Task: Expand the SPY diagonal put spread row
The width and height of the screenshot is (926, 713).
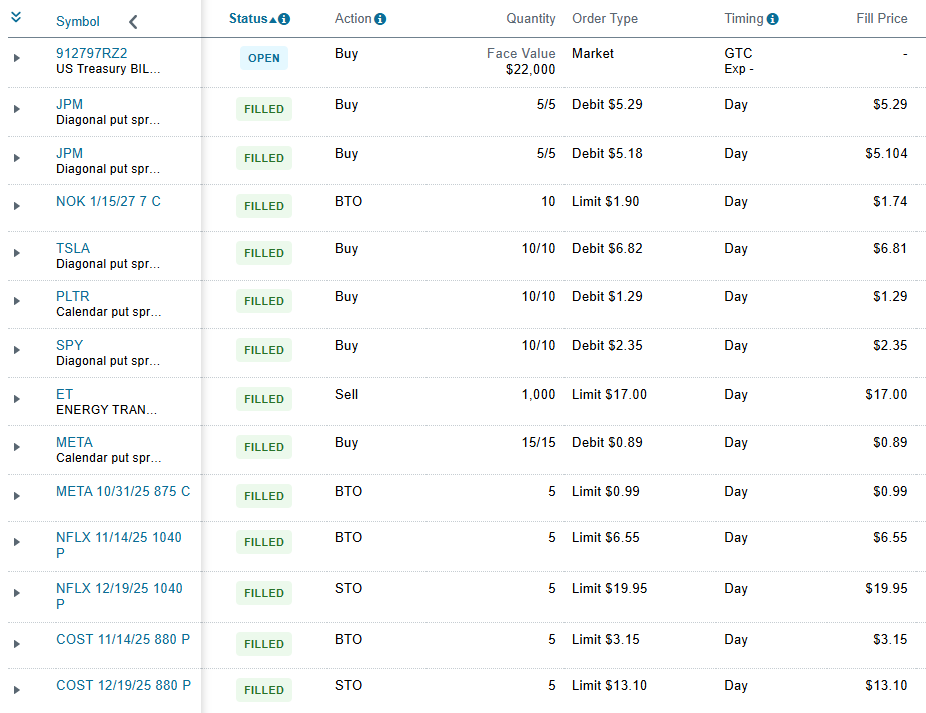Action: [17, 350]
